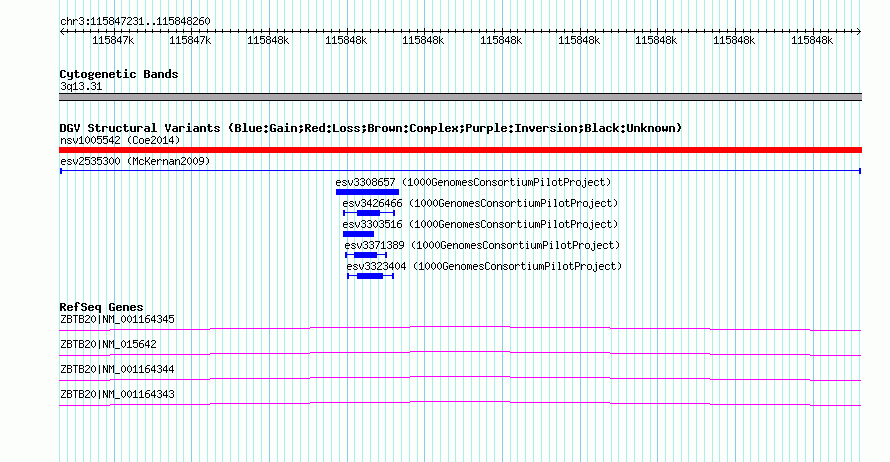Click the blue bar under esv3308657
This screenshot has height=462, width=890.
(367, 192)
